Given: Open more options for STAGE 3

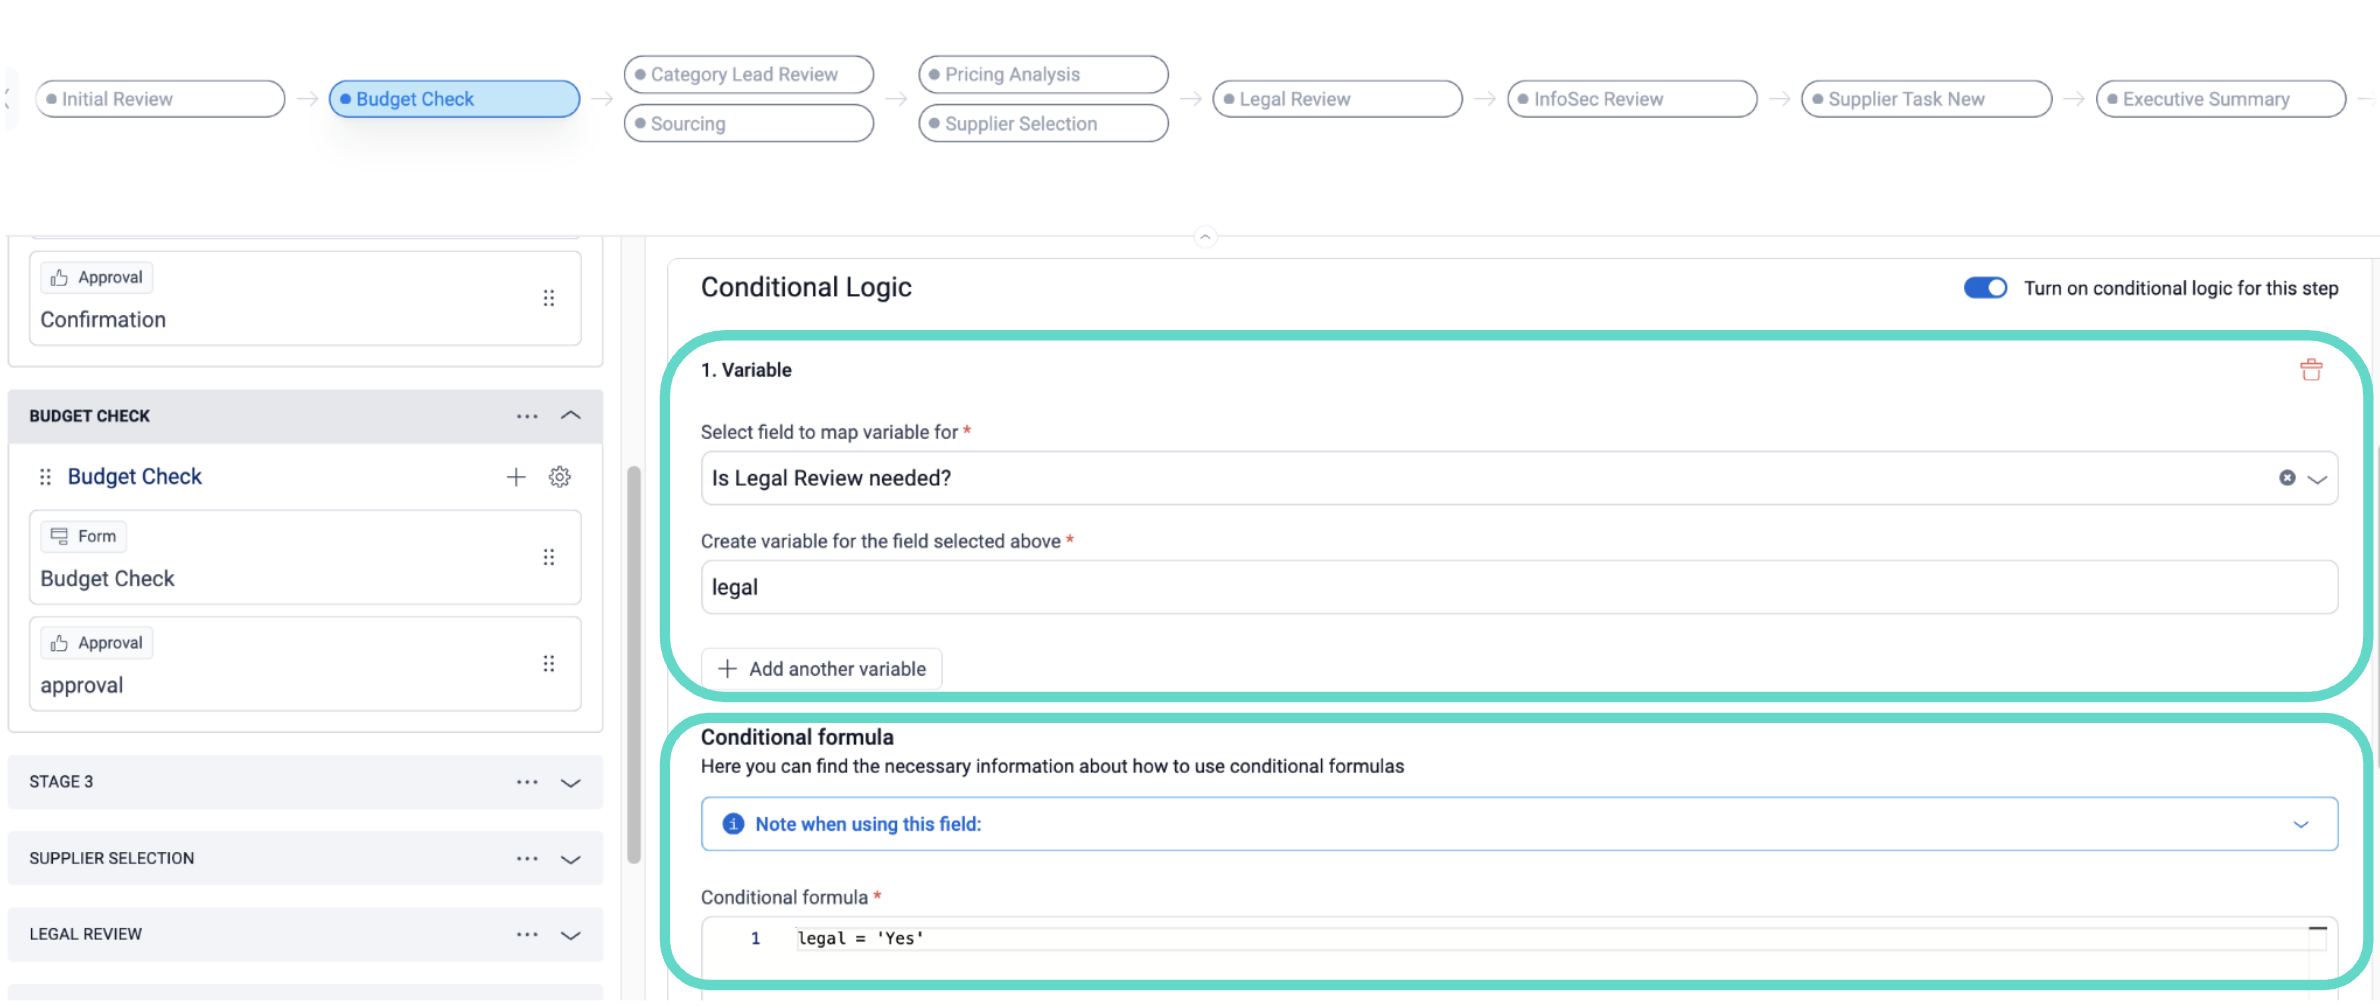Looking at the screenshot, I should pyautogui.click(x=527, y=782).
